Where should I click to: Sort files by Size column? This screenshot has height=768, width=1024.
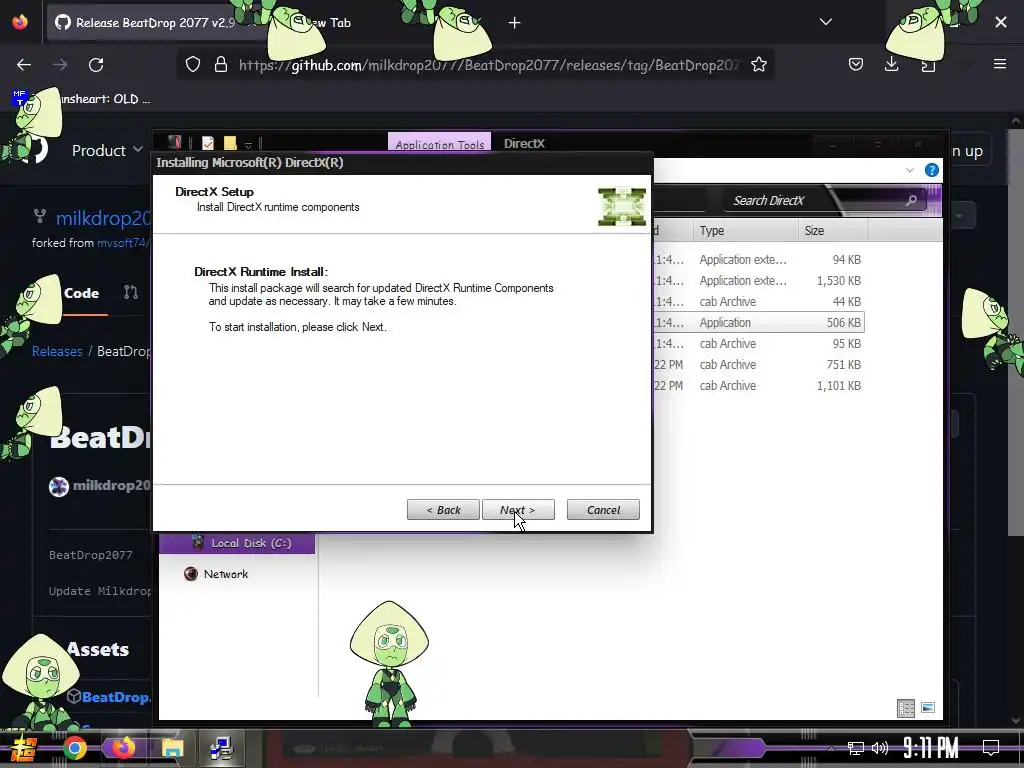click(833, 231)
